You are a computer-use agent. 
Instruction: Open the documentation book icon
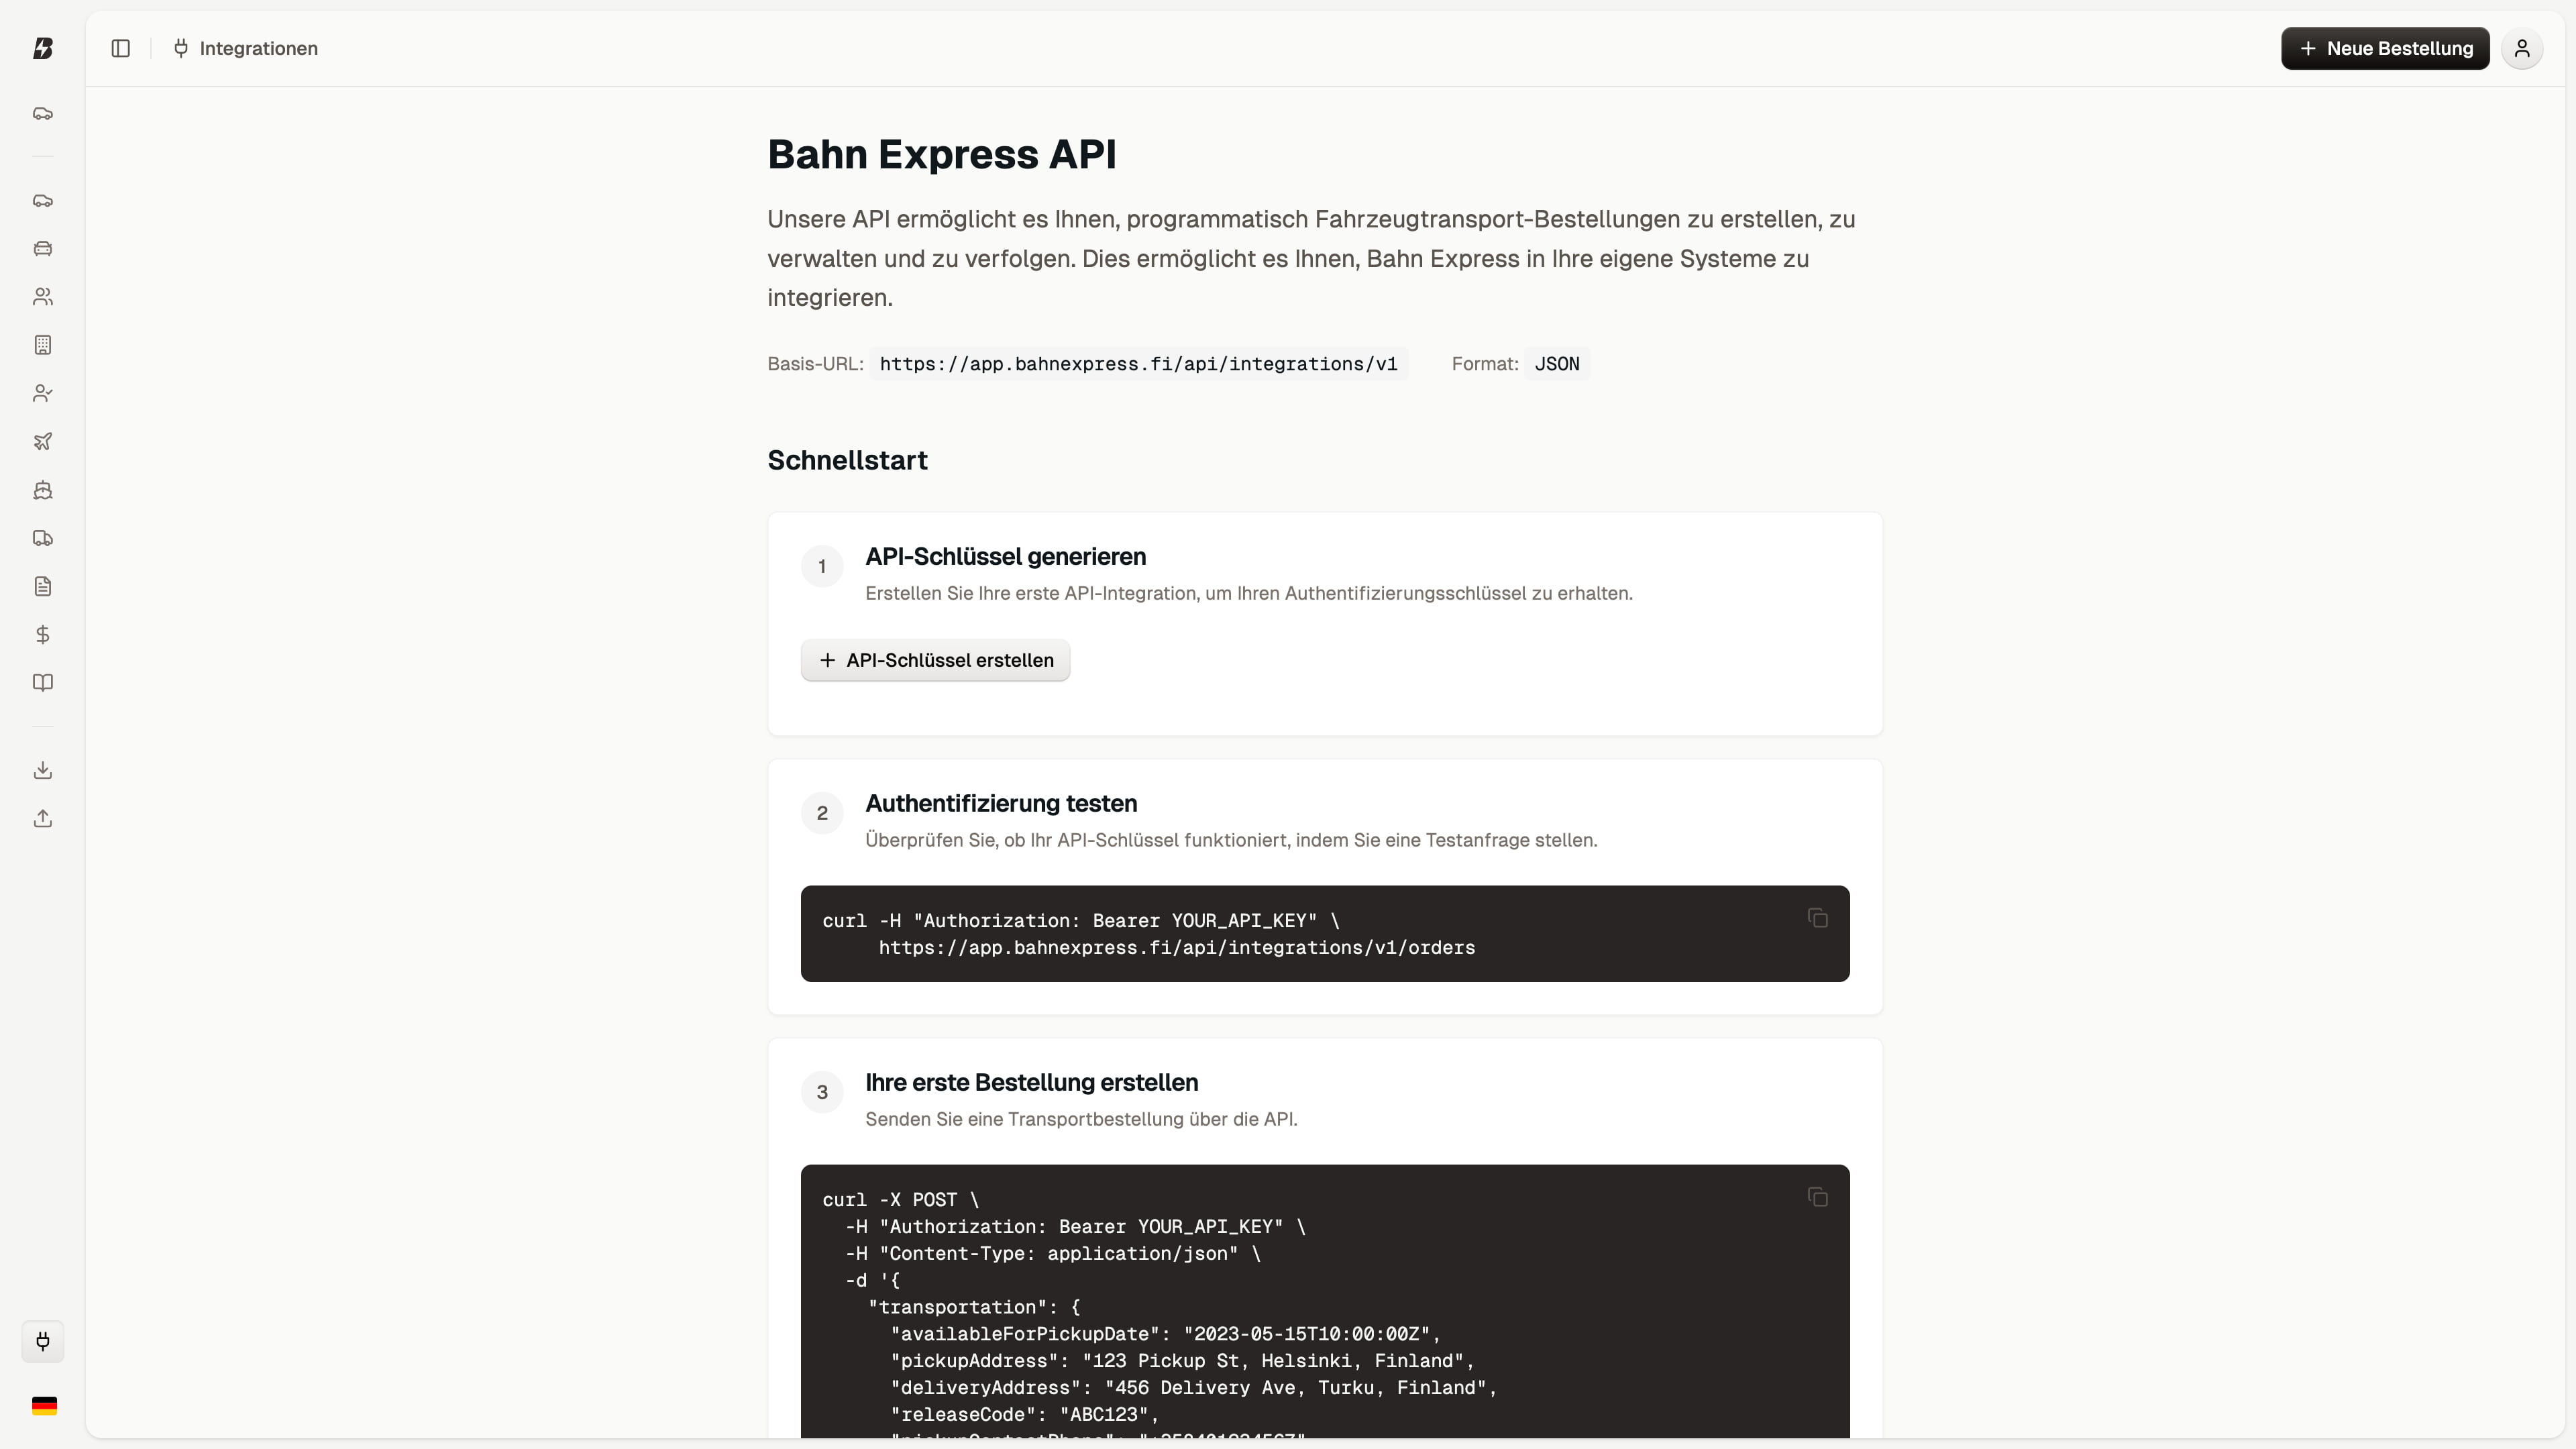pyautogui.click(x=43, y=683)
